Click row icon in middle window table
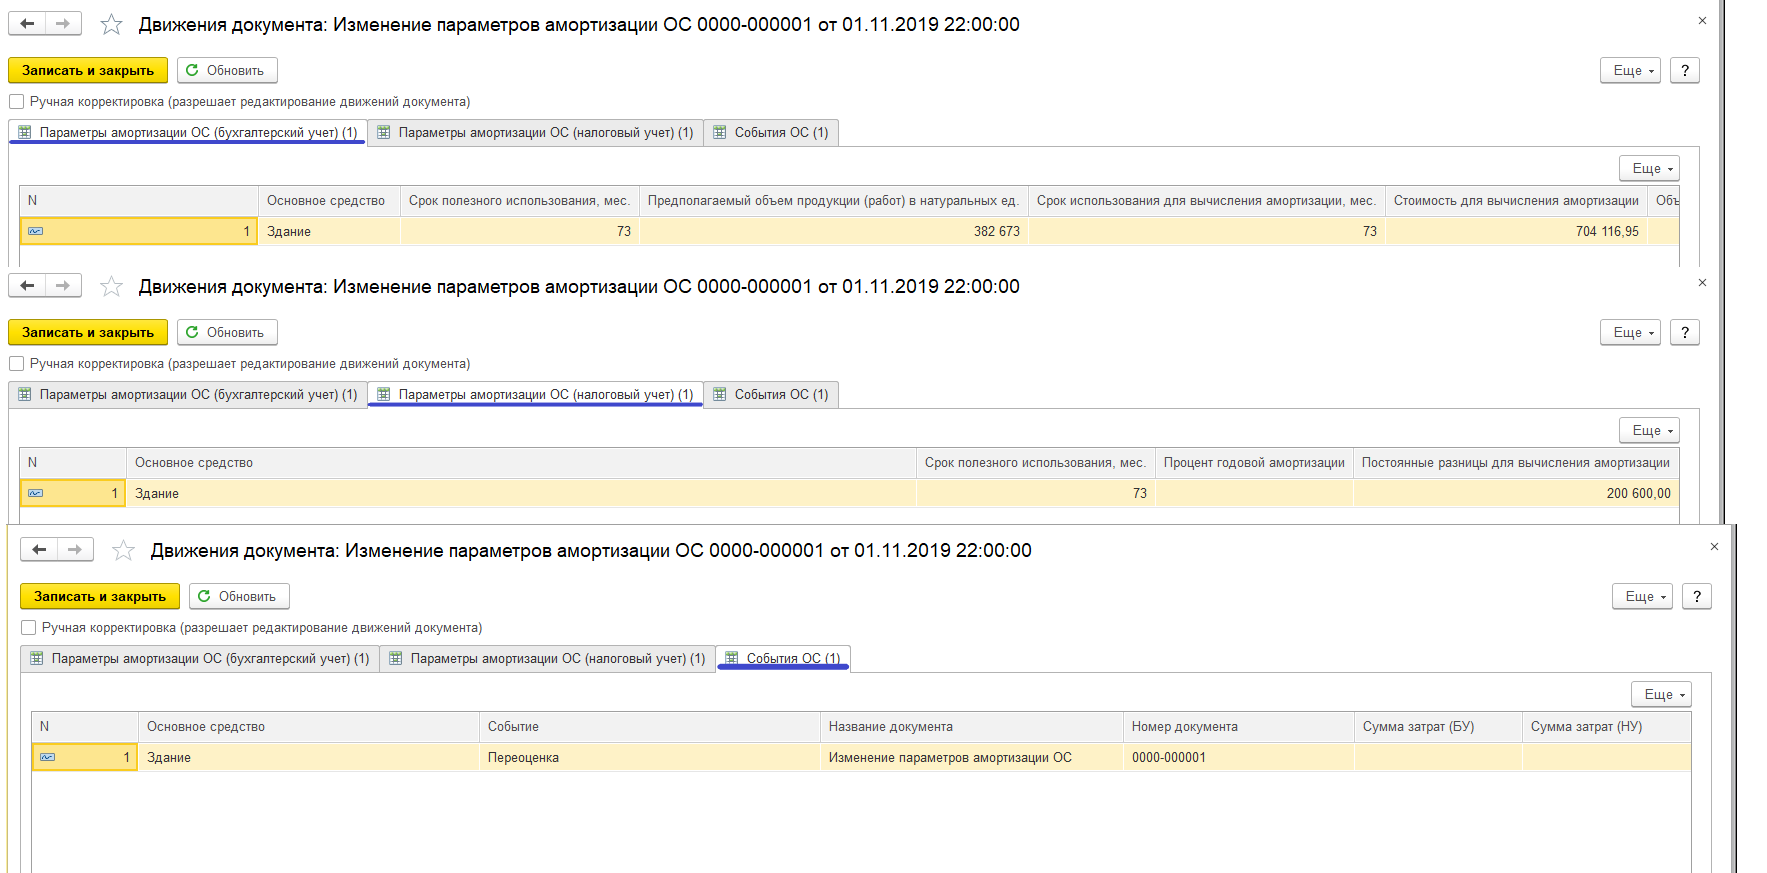 click(x=36, y=493)
